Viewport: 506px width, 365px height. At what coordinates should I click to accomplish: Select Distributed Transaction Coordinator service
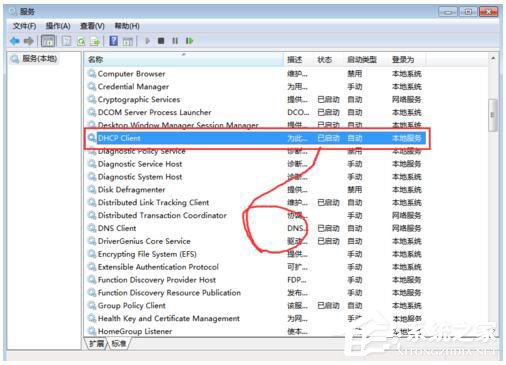pos(255,215)
